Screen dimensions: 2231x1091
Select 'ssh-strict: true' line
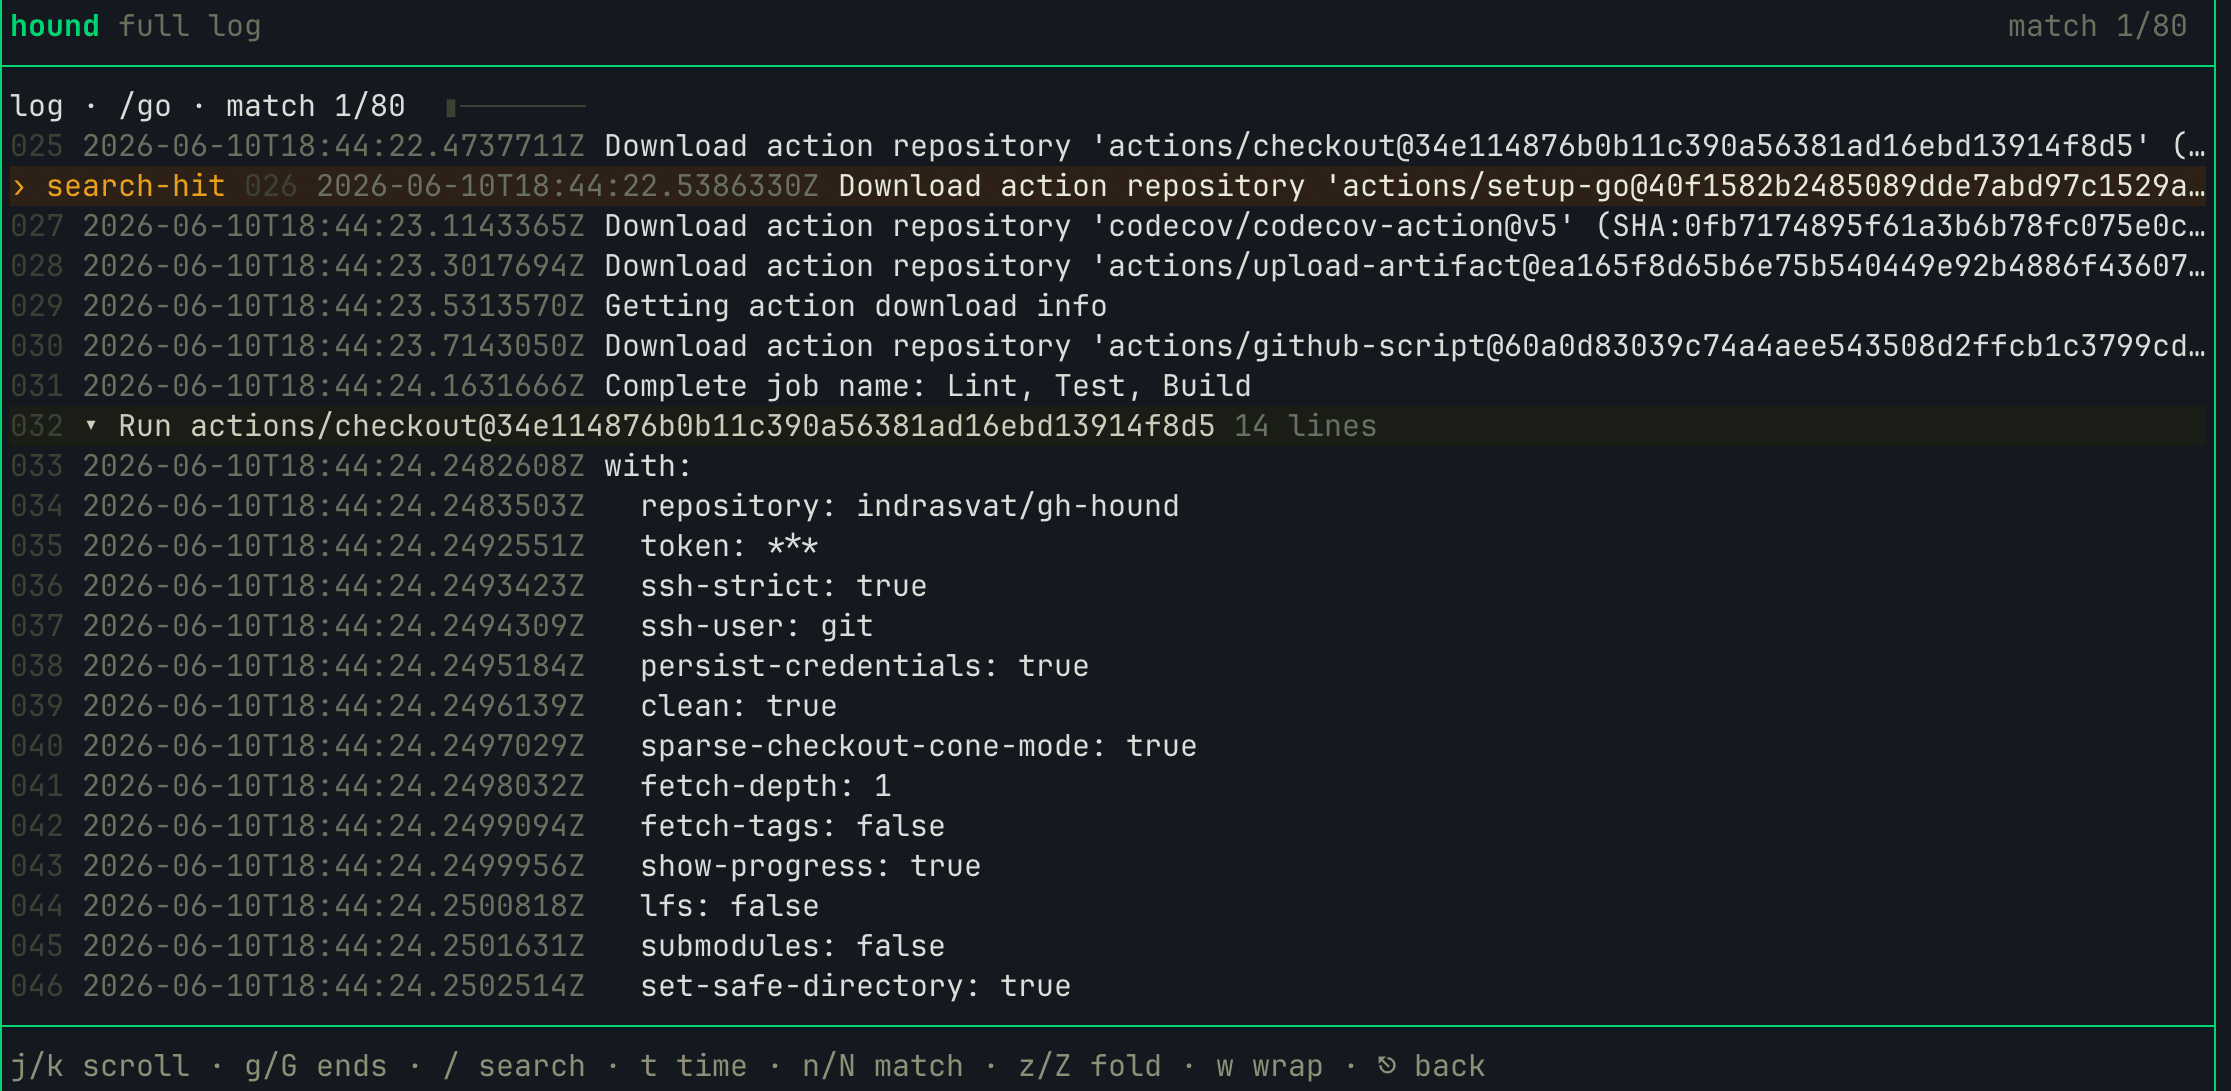[x=1108, y=586]
